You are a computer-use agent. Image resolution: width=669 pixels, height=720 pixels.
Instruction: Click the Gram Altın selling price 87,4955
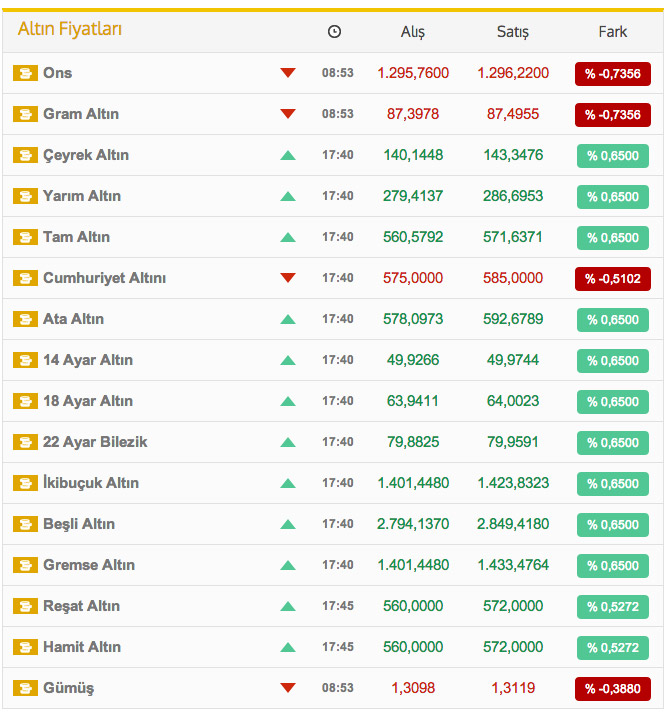pyautogui.click(x=513, y=114)
